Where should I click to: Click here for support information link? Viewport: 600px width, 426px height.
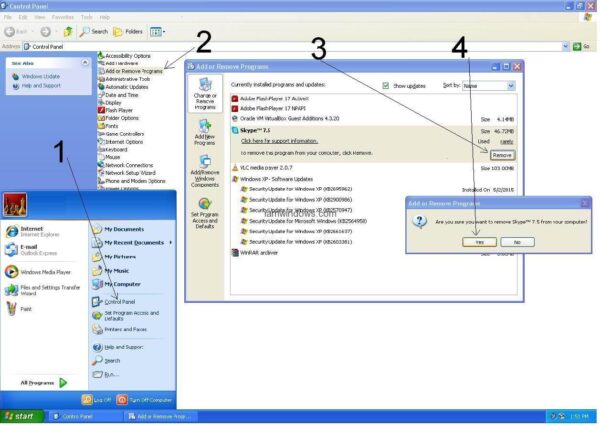(279, 141)
